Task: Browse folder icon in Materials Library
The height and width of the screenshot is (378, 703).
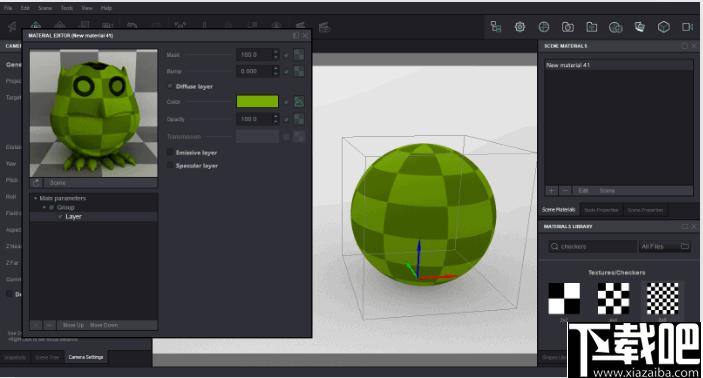Action: point(685,246)
